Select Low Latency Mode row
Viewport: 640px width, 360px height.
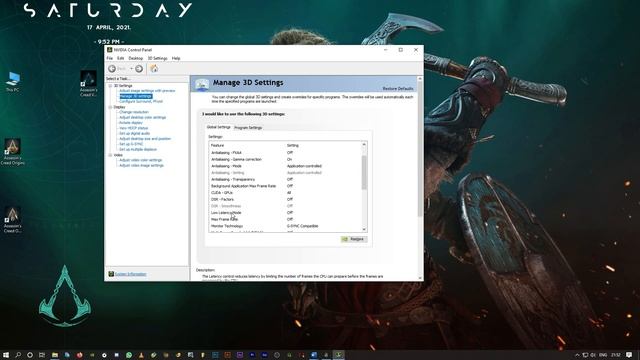click(x=285, y=213)
